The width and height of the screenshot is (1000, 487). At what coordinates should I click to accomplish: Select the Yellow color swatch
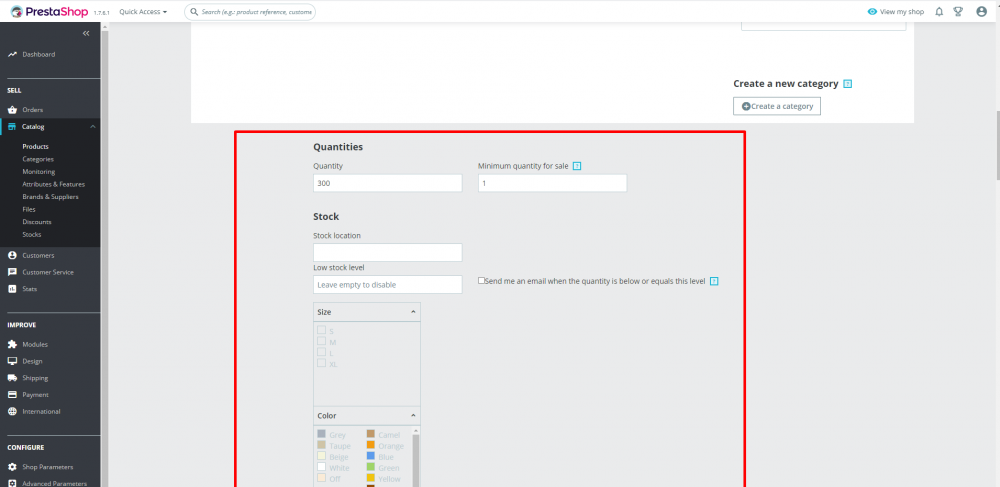(x=371, y=477)
